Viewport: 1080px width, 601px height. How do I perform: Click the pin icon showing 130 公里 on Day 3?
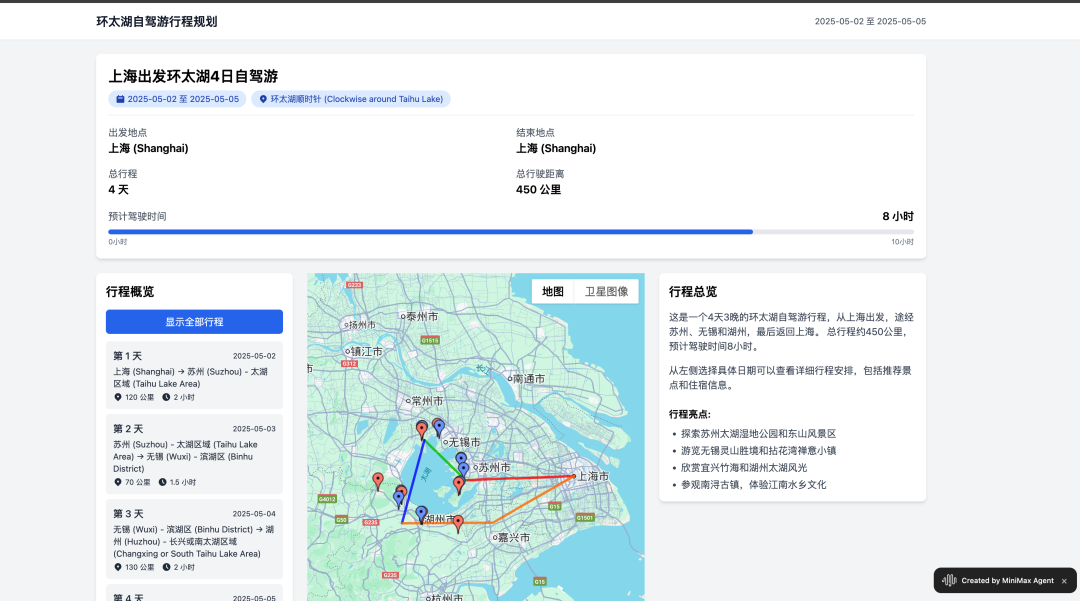click(x=118, y=567)
